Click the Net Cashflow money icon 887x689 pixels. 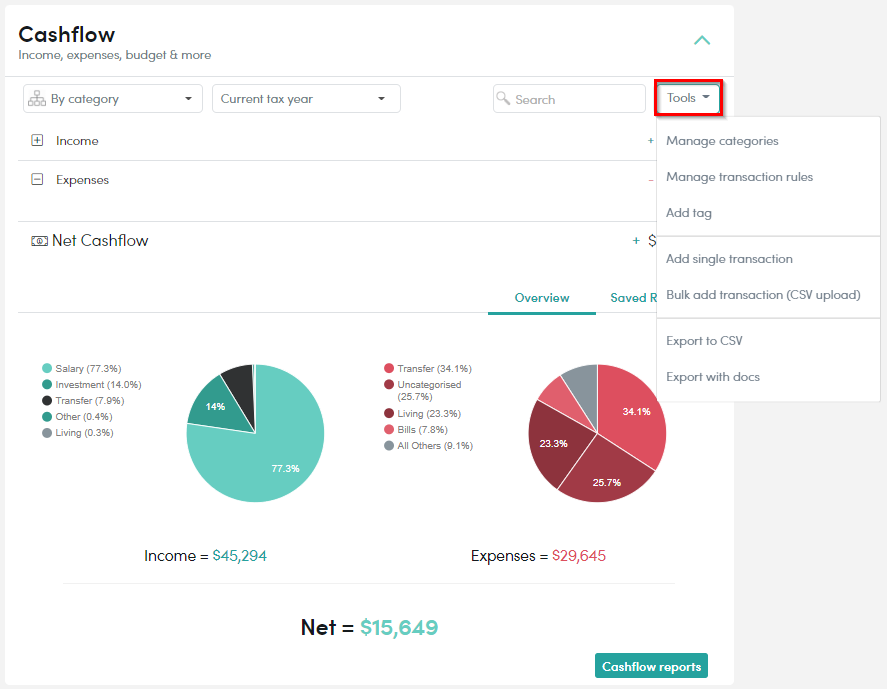point(39,241)
